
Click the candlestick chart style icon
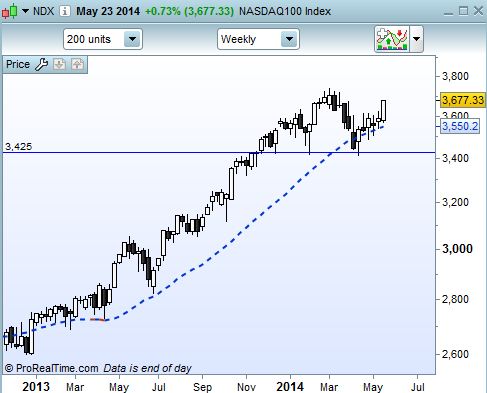point(9,11)
